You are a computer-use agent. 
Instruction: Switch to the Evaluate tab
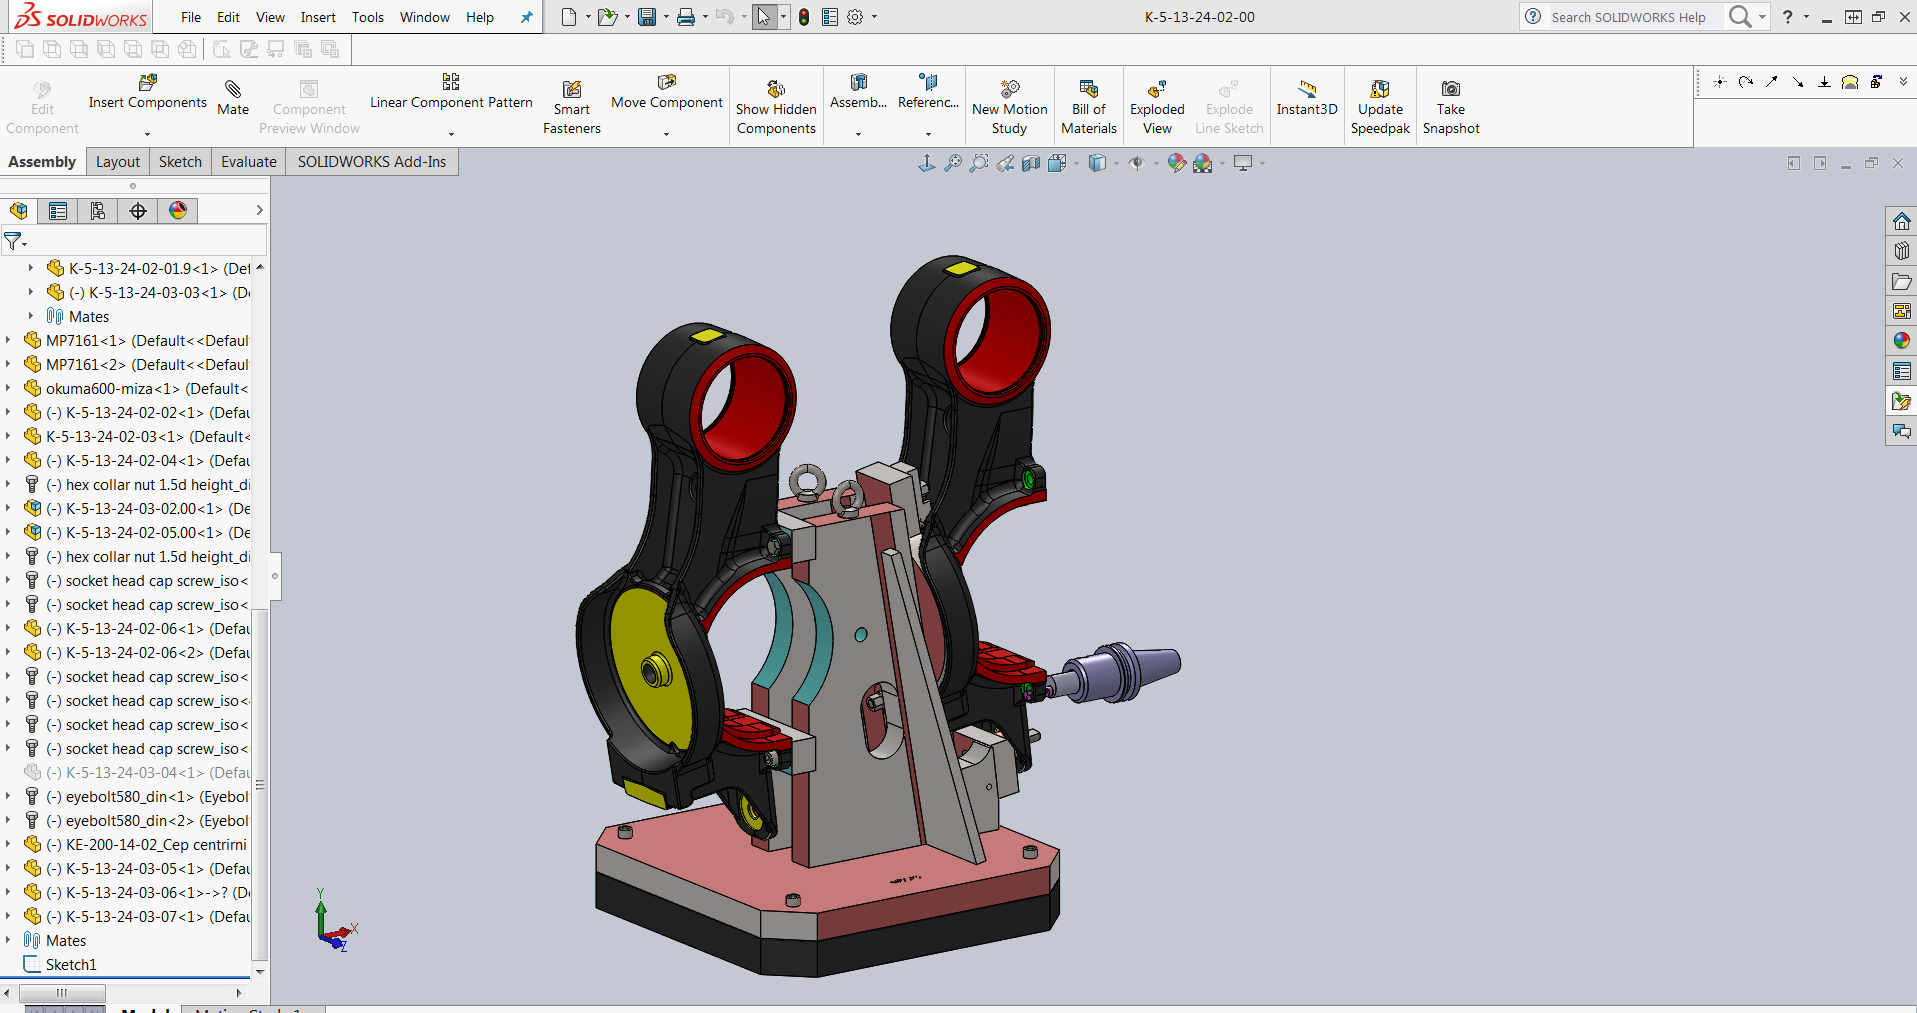[249, 162]
